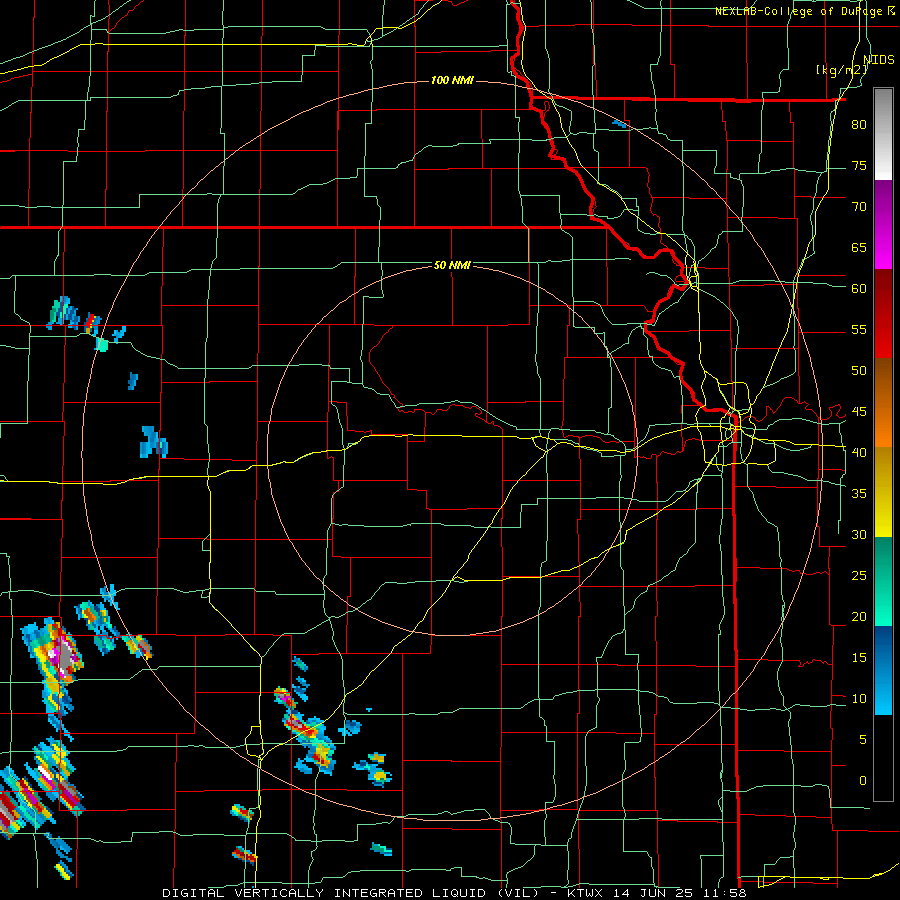Click the 25 value on the color scale
The width and height of the screenshot is (900, 900).
coord(859,575)
